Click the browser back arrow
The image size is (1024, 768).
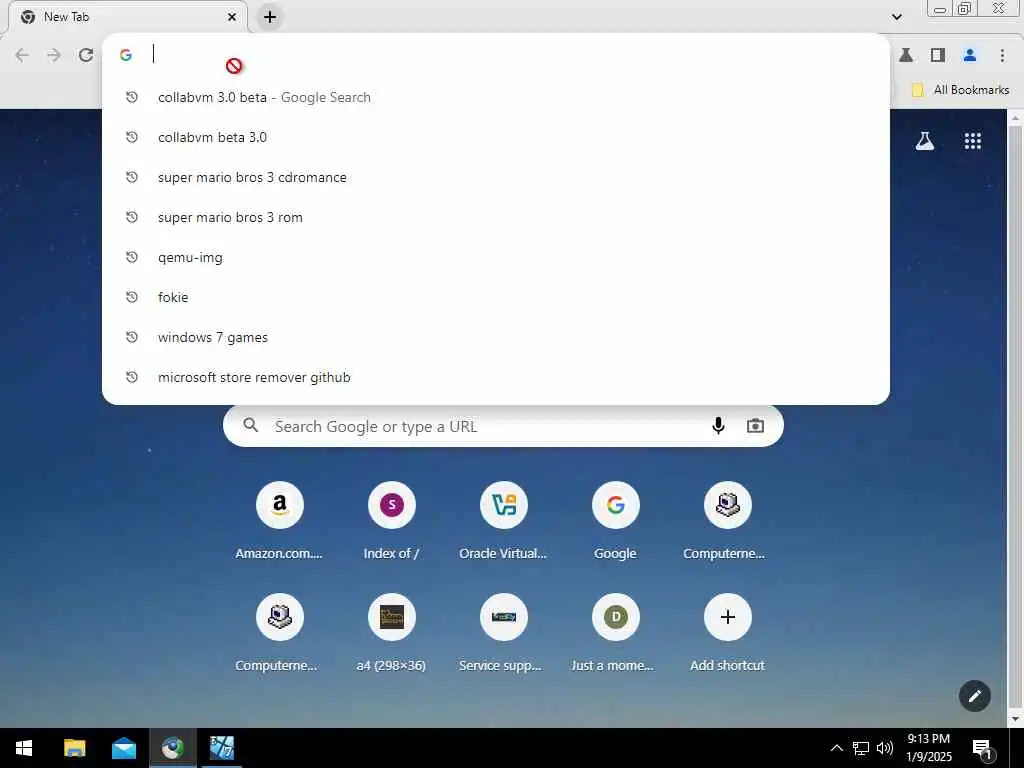[22, 56]
